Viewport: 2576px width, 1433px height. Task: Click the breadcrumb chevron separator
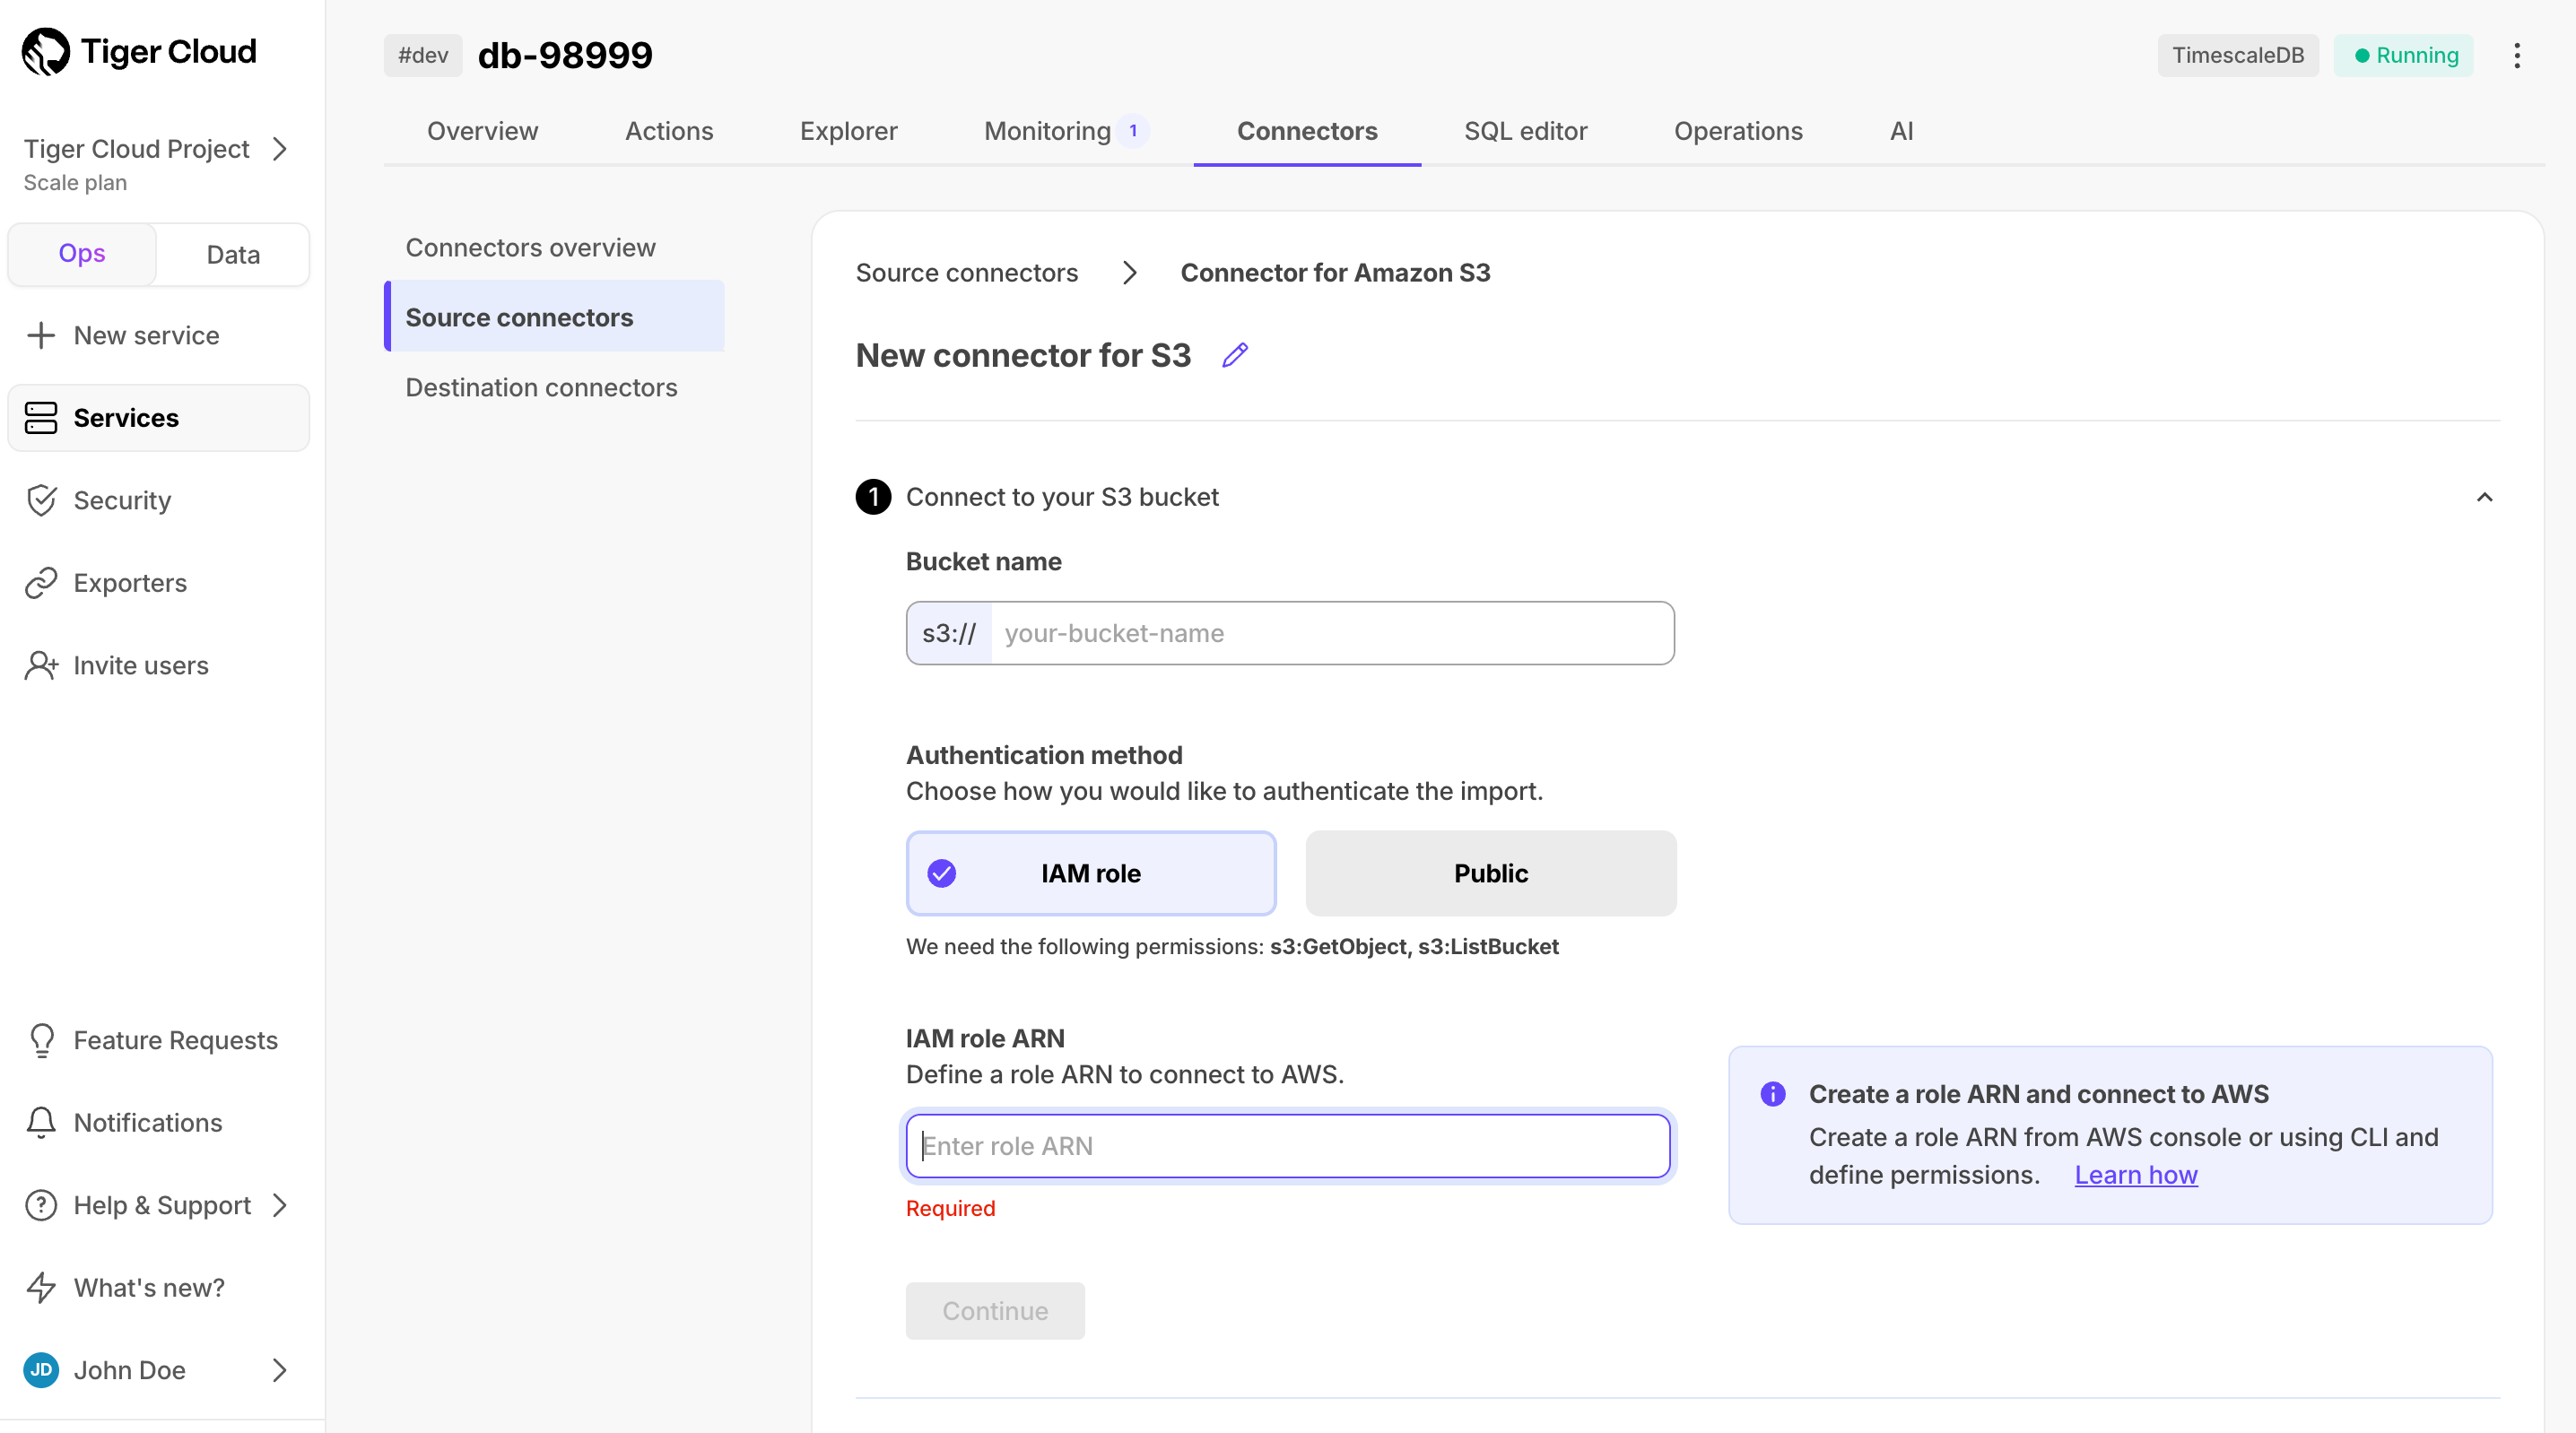click(x=1130, y=273)
